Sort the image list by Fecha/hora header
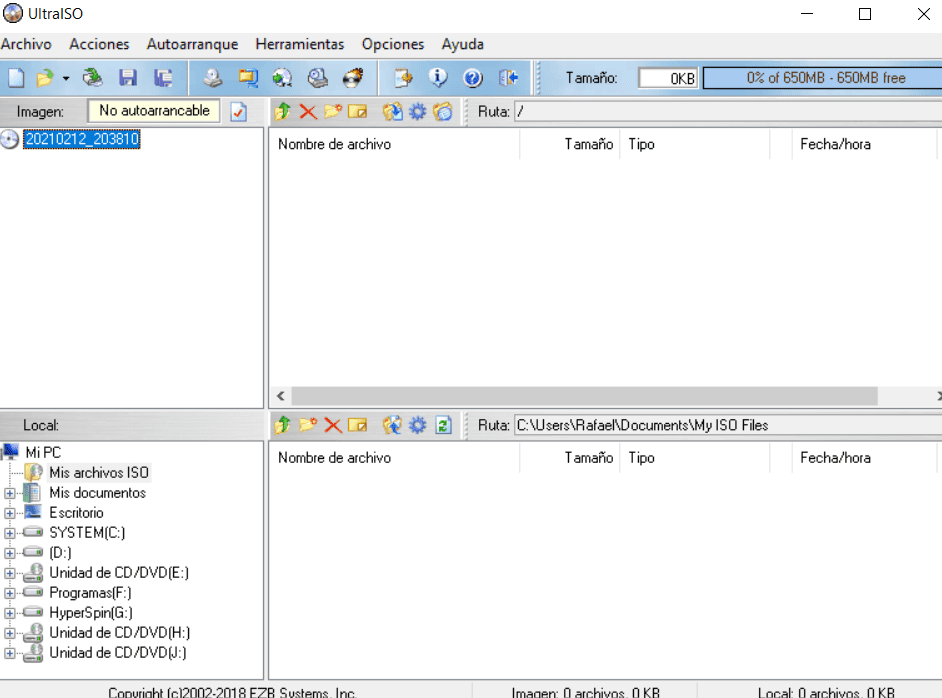The image size is (942, 698). [865, 144]
